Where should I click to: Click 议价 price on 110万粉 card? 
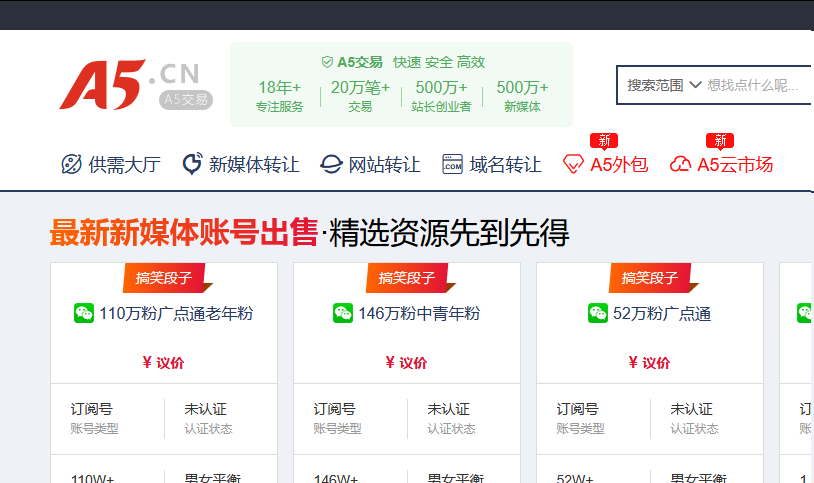point(164,363)
